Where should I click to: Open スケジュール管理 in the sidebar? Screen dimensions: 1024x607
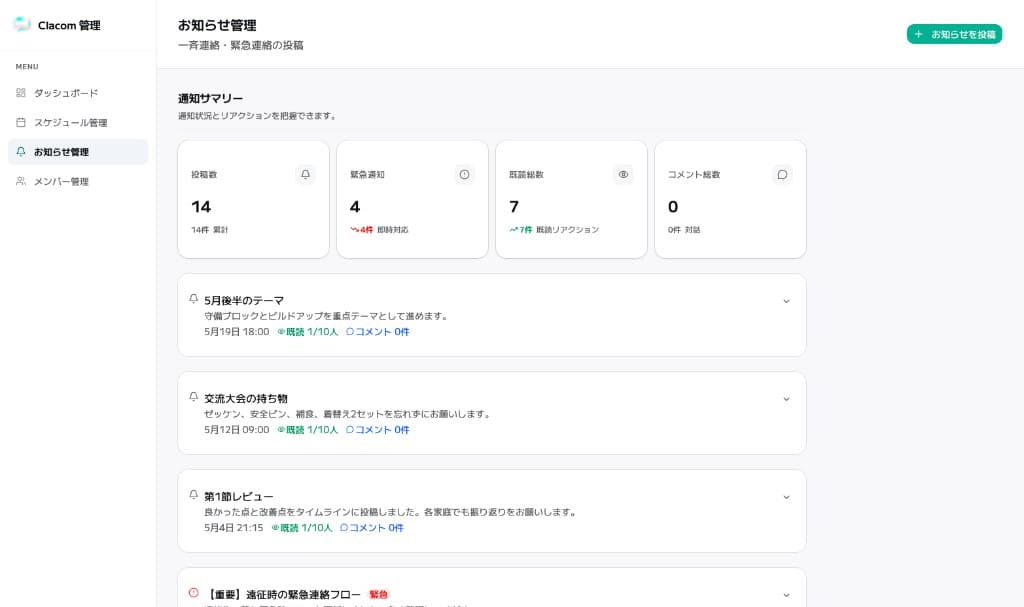click(78, 122)
